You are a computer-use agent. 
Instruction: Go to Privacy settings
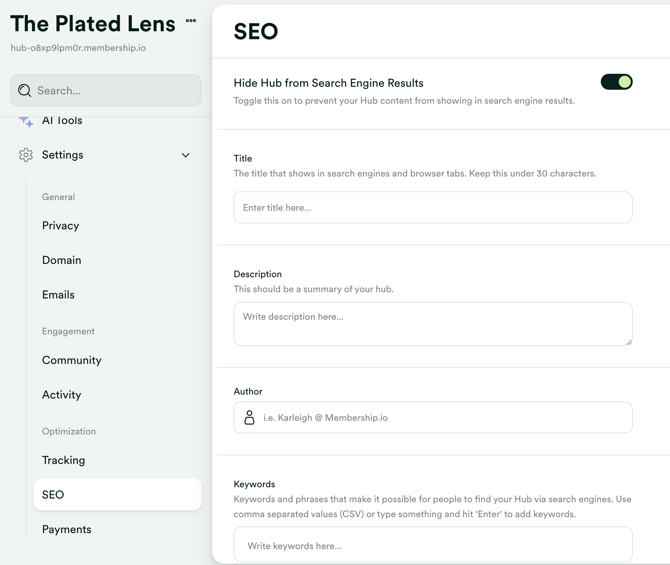[60, 226]
